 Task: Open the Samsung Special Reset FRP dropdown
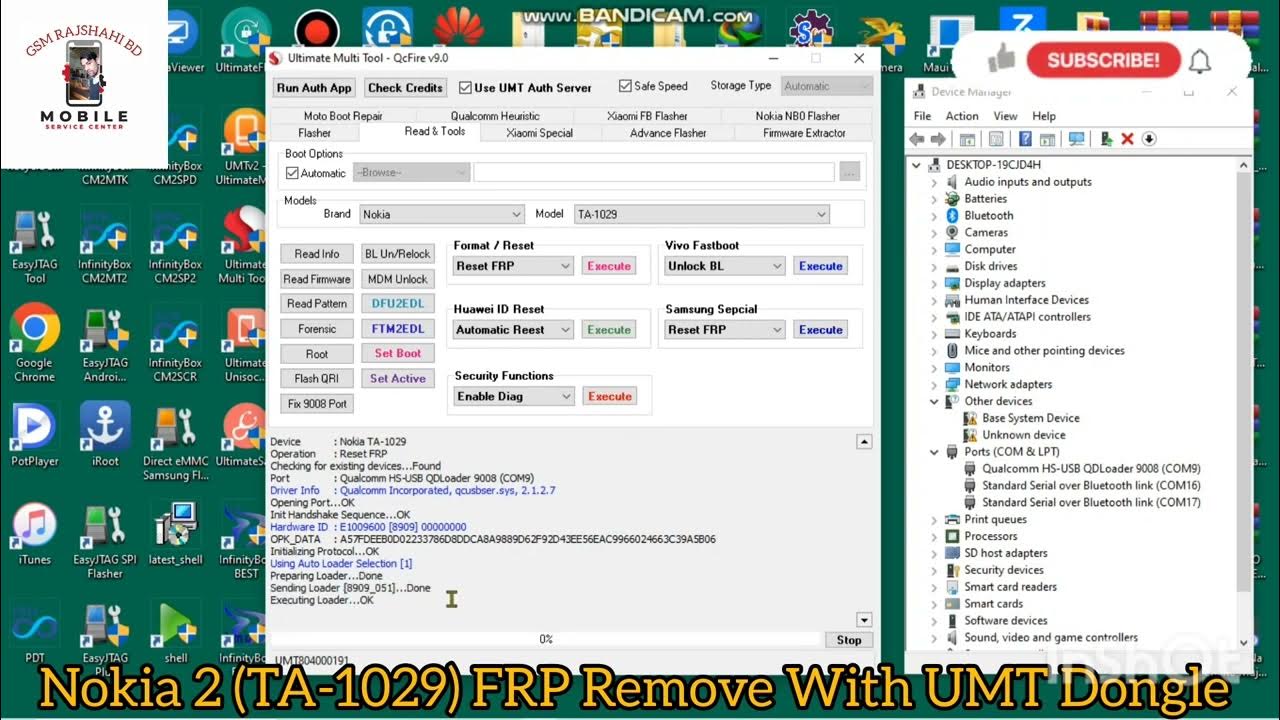point(725,330)
